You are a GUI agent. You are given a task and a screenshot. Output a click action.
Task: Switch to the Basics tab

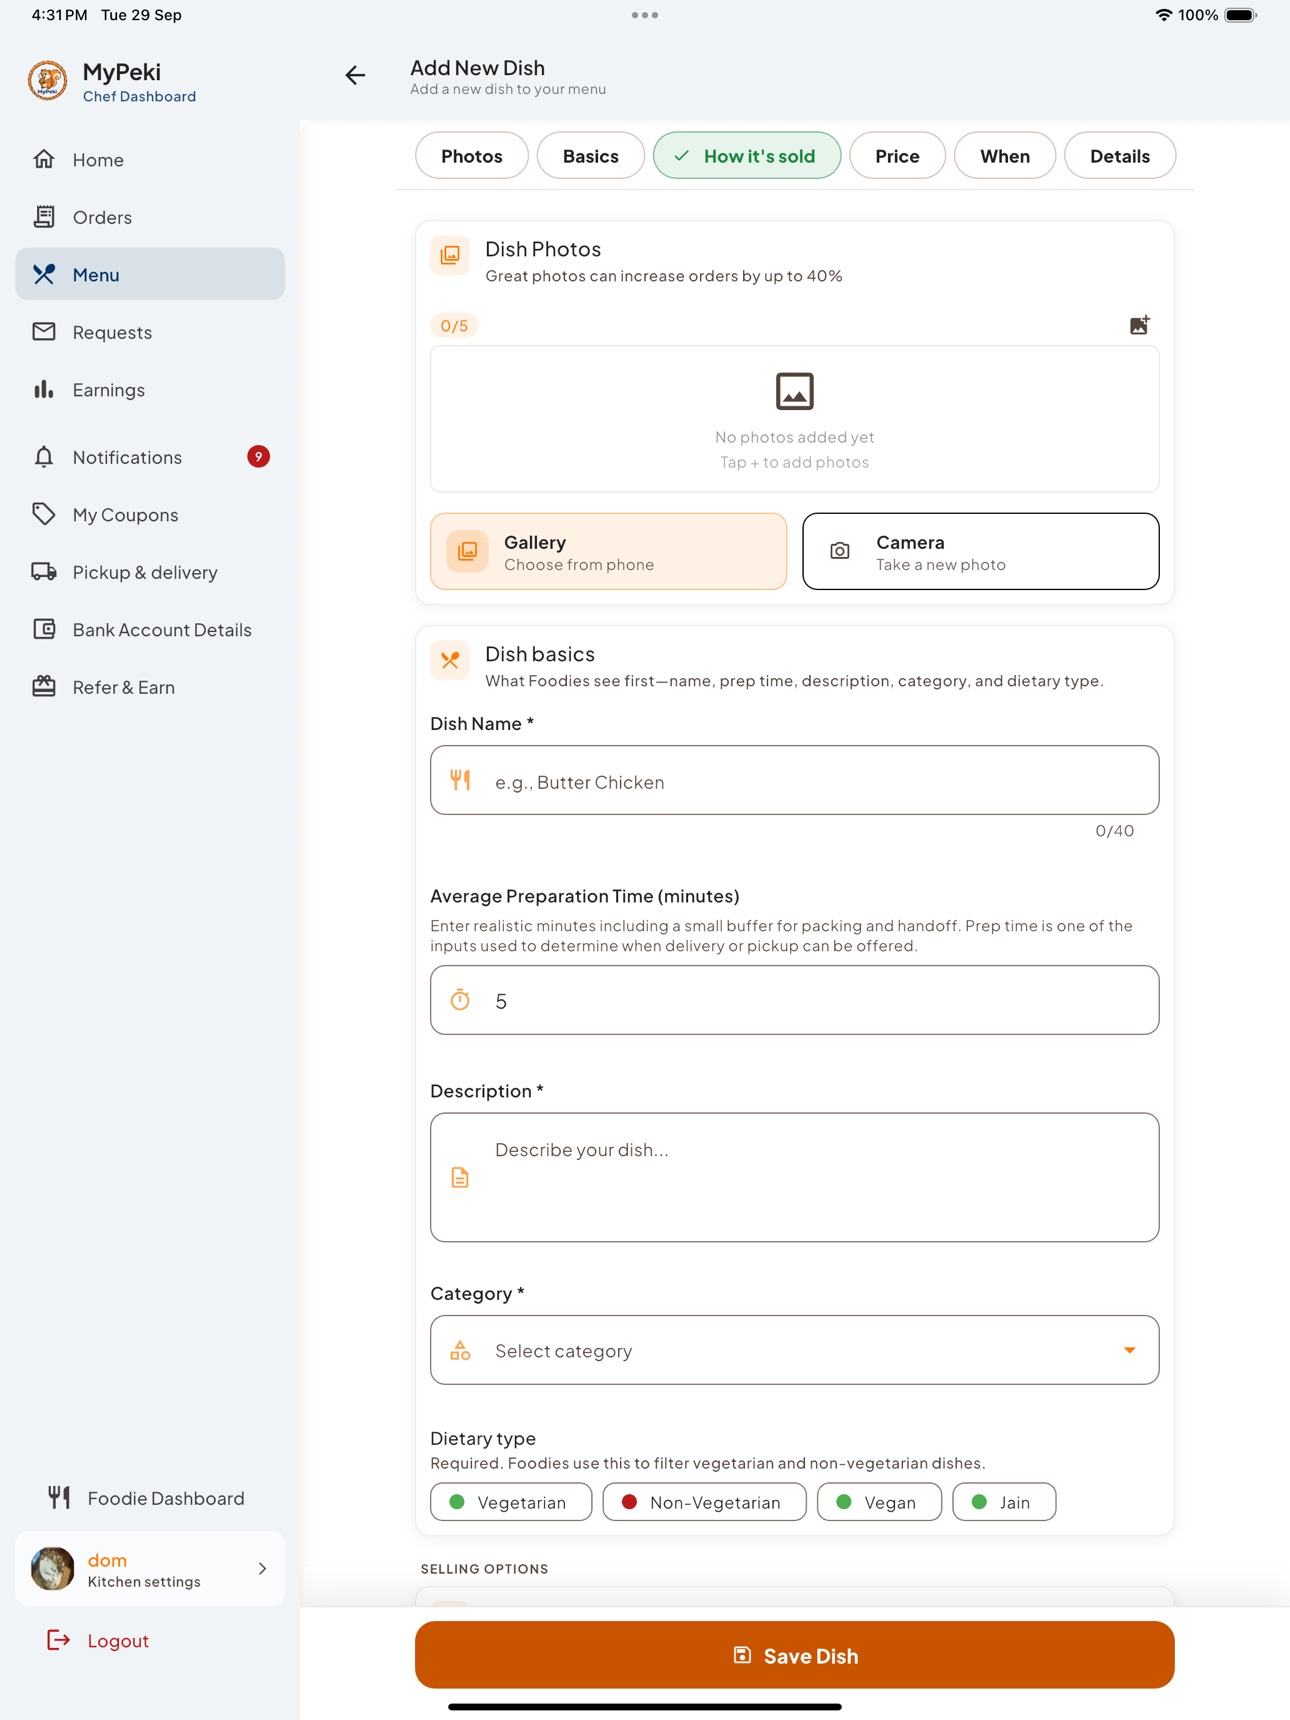click(591, 156)
